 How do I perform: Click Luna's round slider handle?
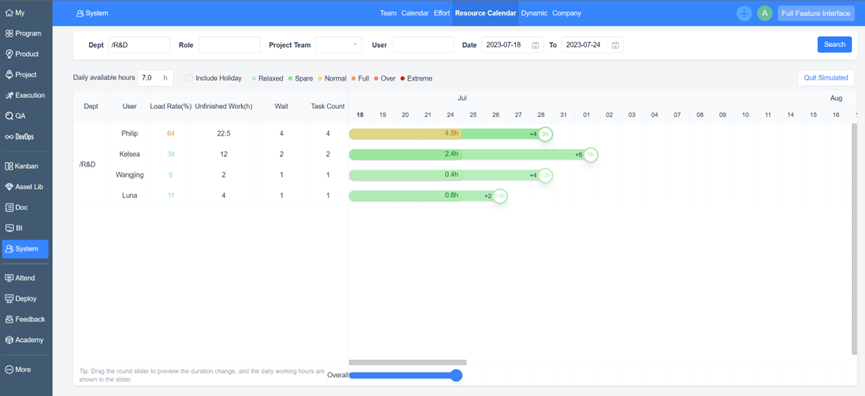coord(500,196)
